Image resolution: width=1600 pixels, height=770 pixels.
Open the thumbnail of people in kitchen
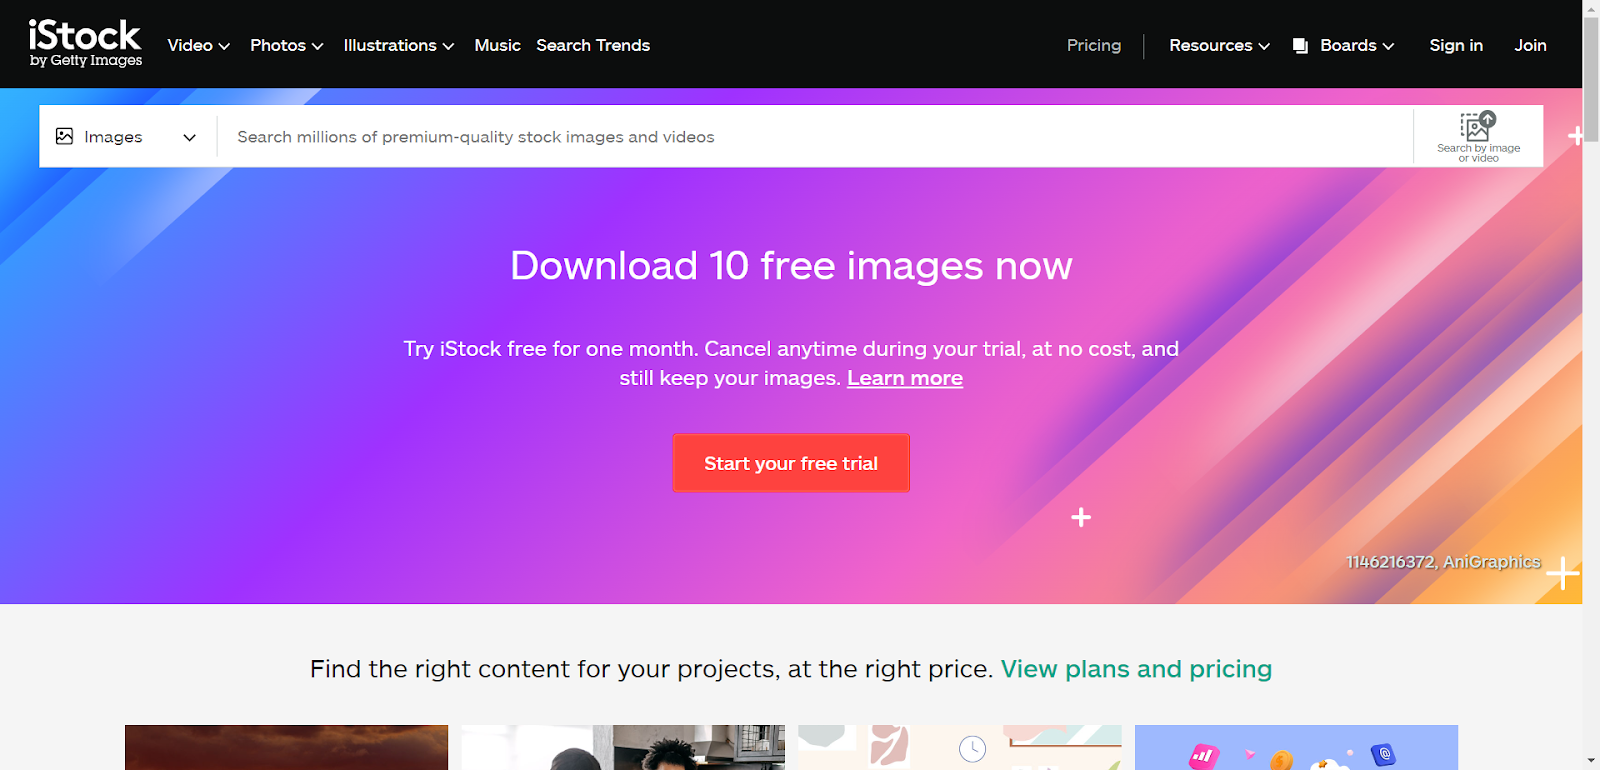tap(623, 747)
